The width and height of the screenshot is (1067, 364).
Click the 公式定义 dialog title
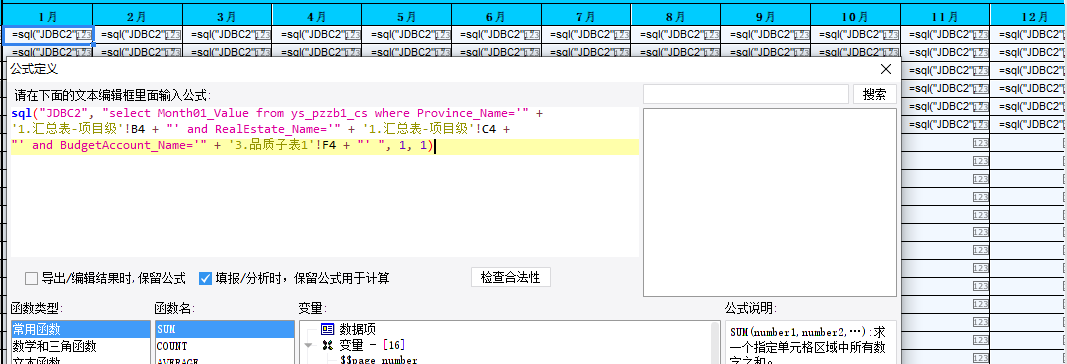[x=34, y=69]
